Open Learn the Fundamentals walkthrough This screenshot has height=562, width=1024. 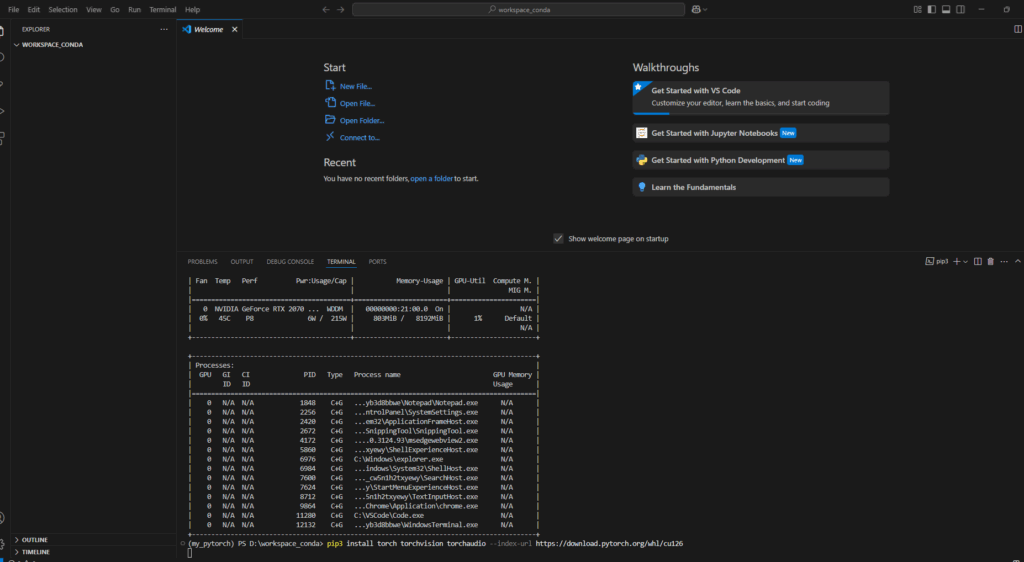761,187
